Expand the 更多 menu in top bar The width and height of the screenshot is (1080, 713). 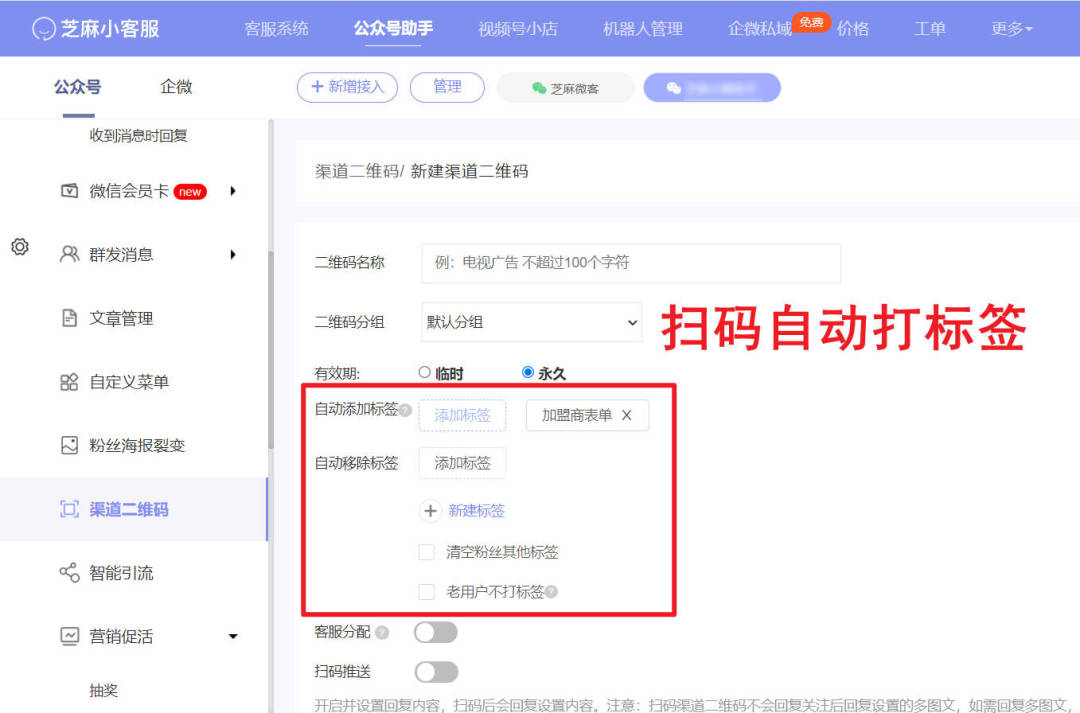click(x=1010, y=29)
